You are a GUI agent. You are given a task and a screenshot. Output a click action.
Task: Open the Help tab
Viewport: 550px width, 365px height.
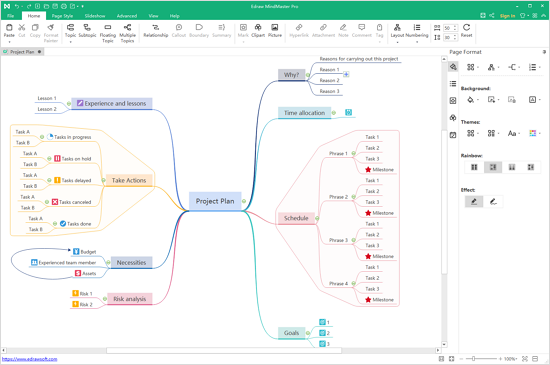174,16
